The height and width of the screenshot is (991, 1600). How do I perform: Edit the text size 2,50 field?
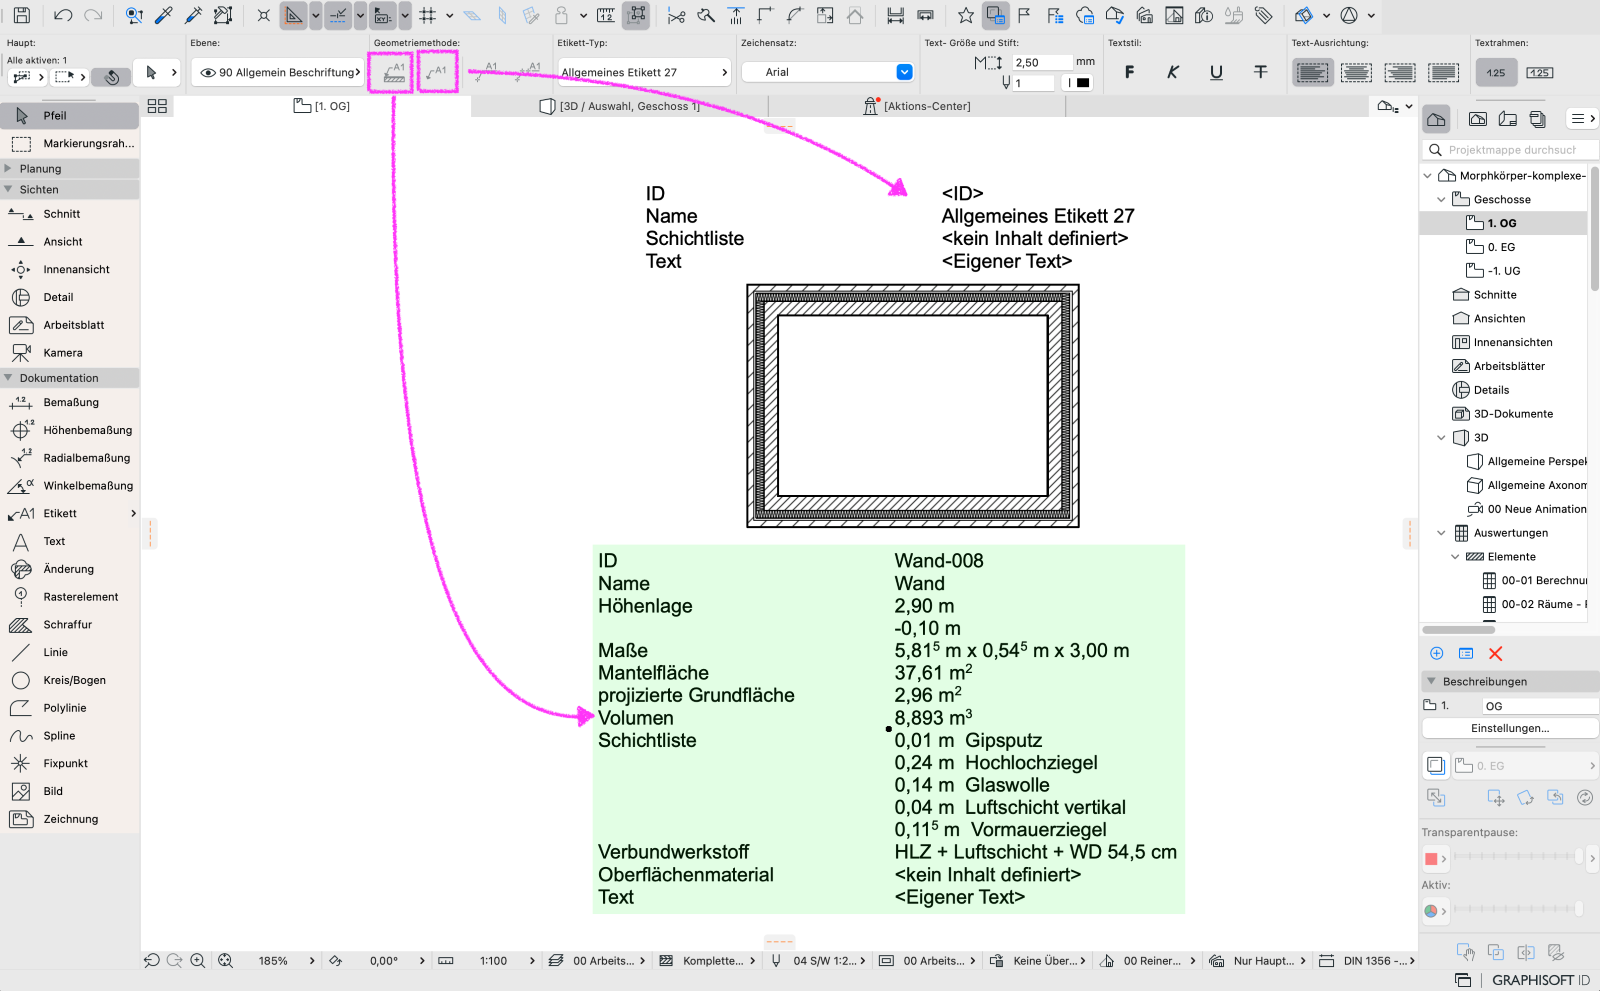[x=1042, y=62]
